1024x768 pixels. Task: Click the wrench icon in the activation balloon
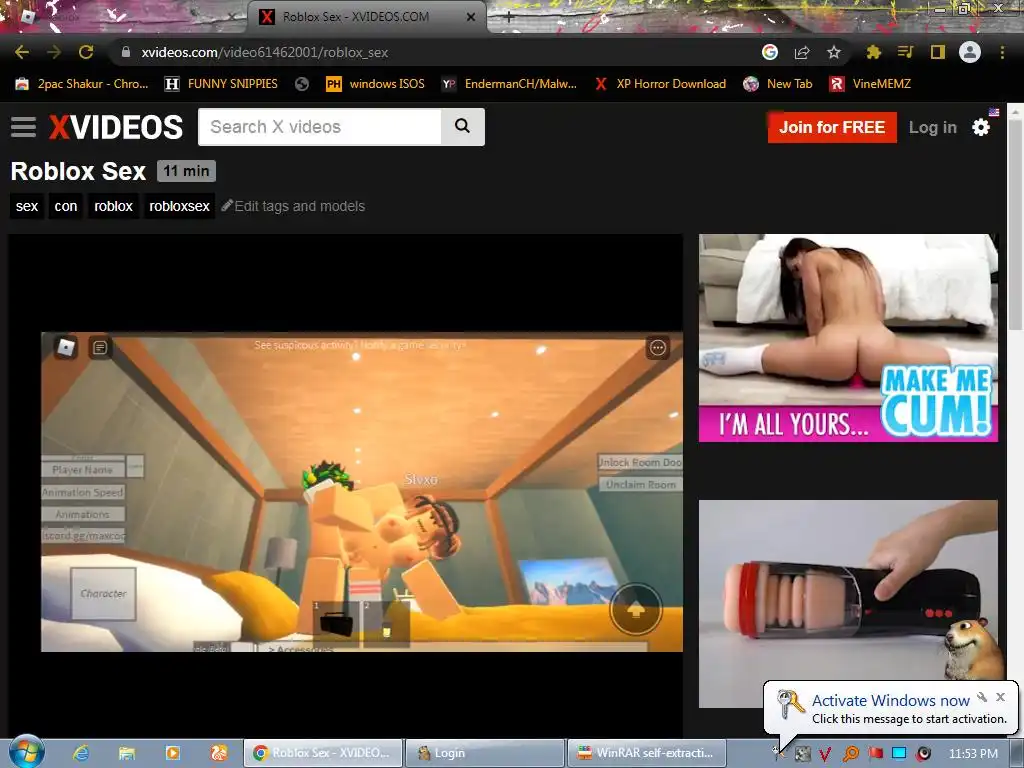982,697
